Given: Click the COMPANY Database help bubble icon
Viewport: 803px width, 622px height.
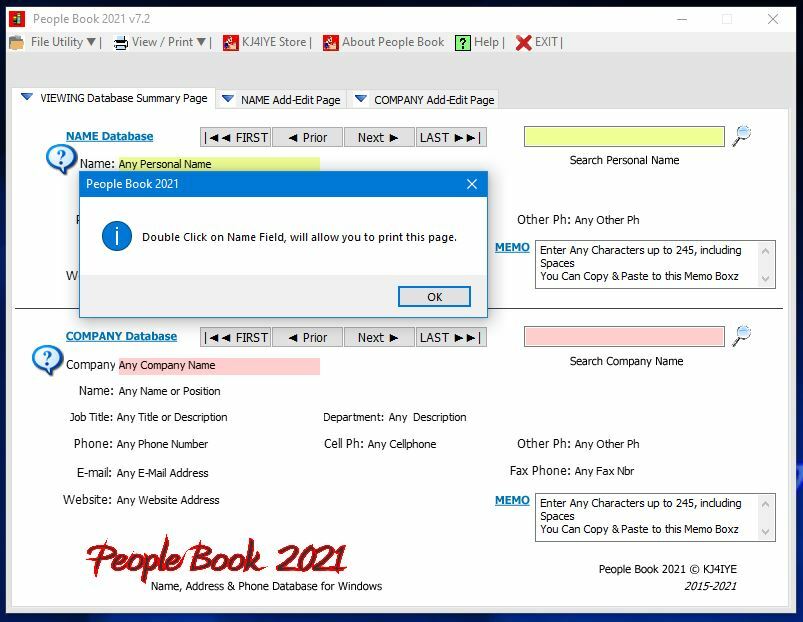Looking at the screenshot, I should click(x=47, y=360).
